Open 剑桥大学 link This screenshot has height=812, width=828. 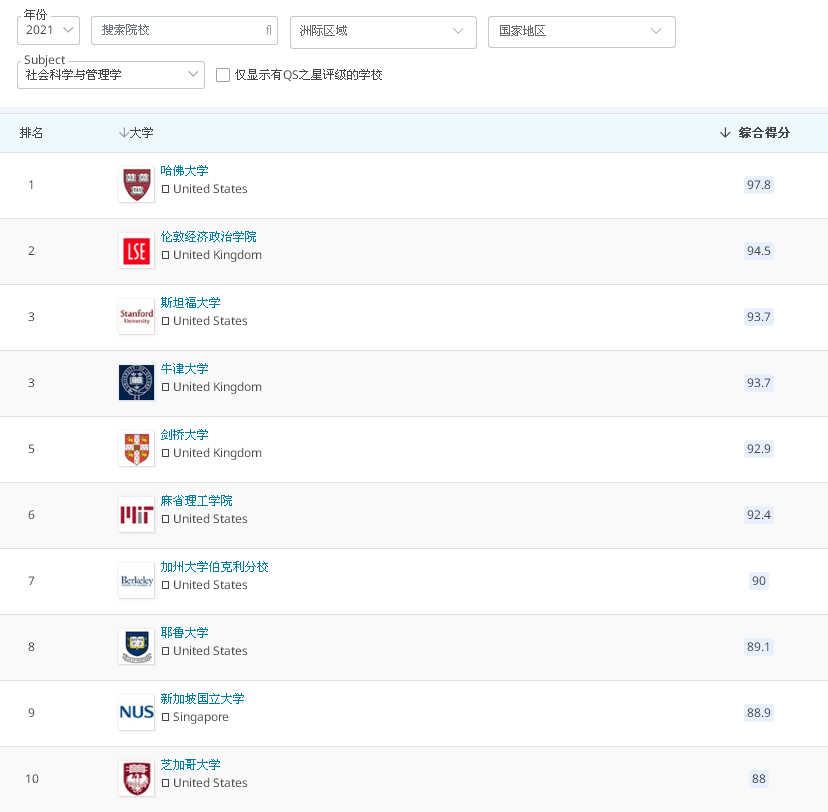coord(184,435)
